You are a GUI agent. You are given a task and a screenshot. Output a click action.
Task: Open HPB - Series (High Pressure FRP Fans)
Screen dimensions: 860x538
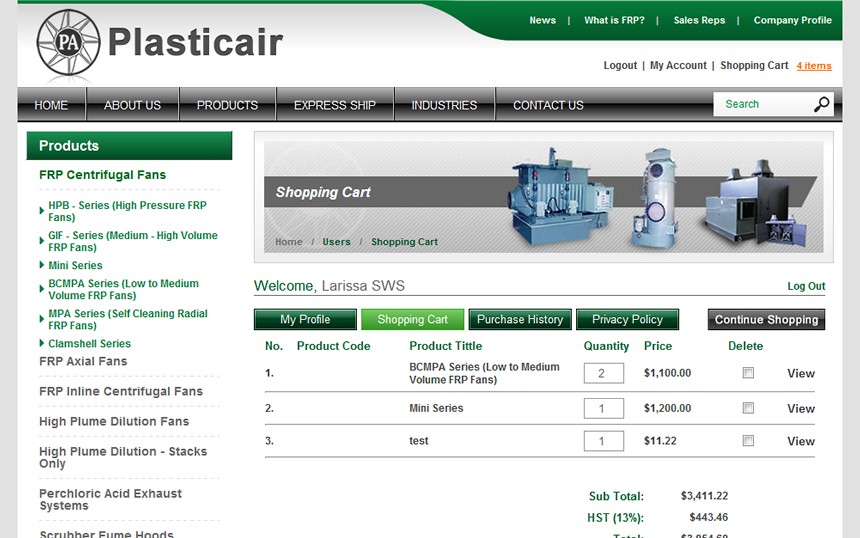[127, 211]
